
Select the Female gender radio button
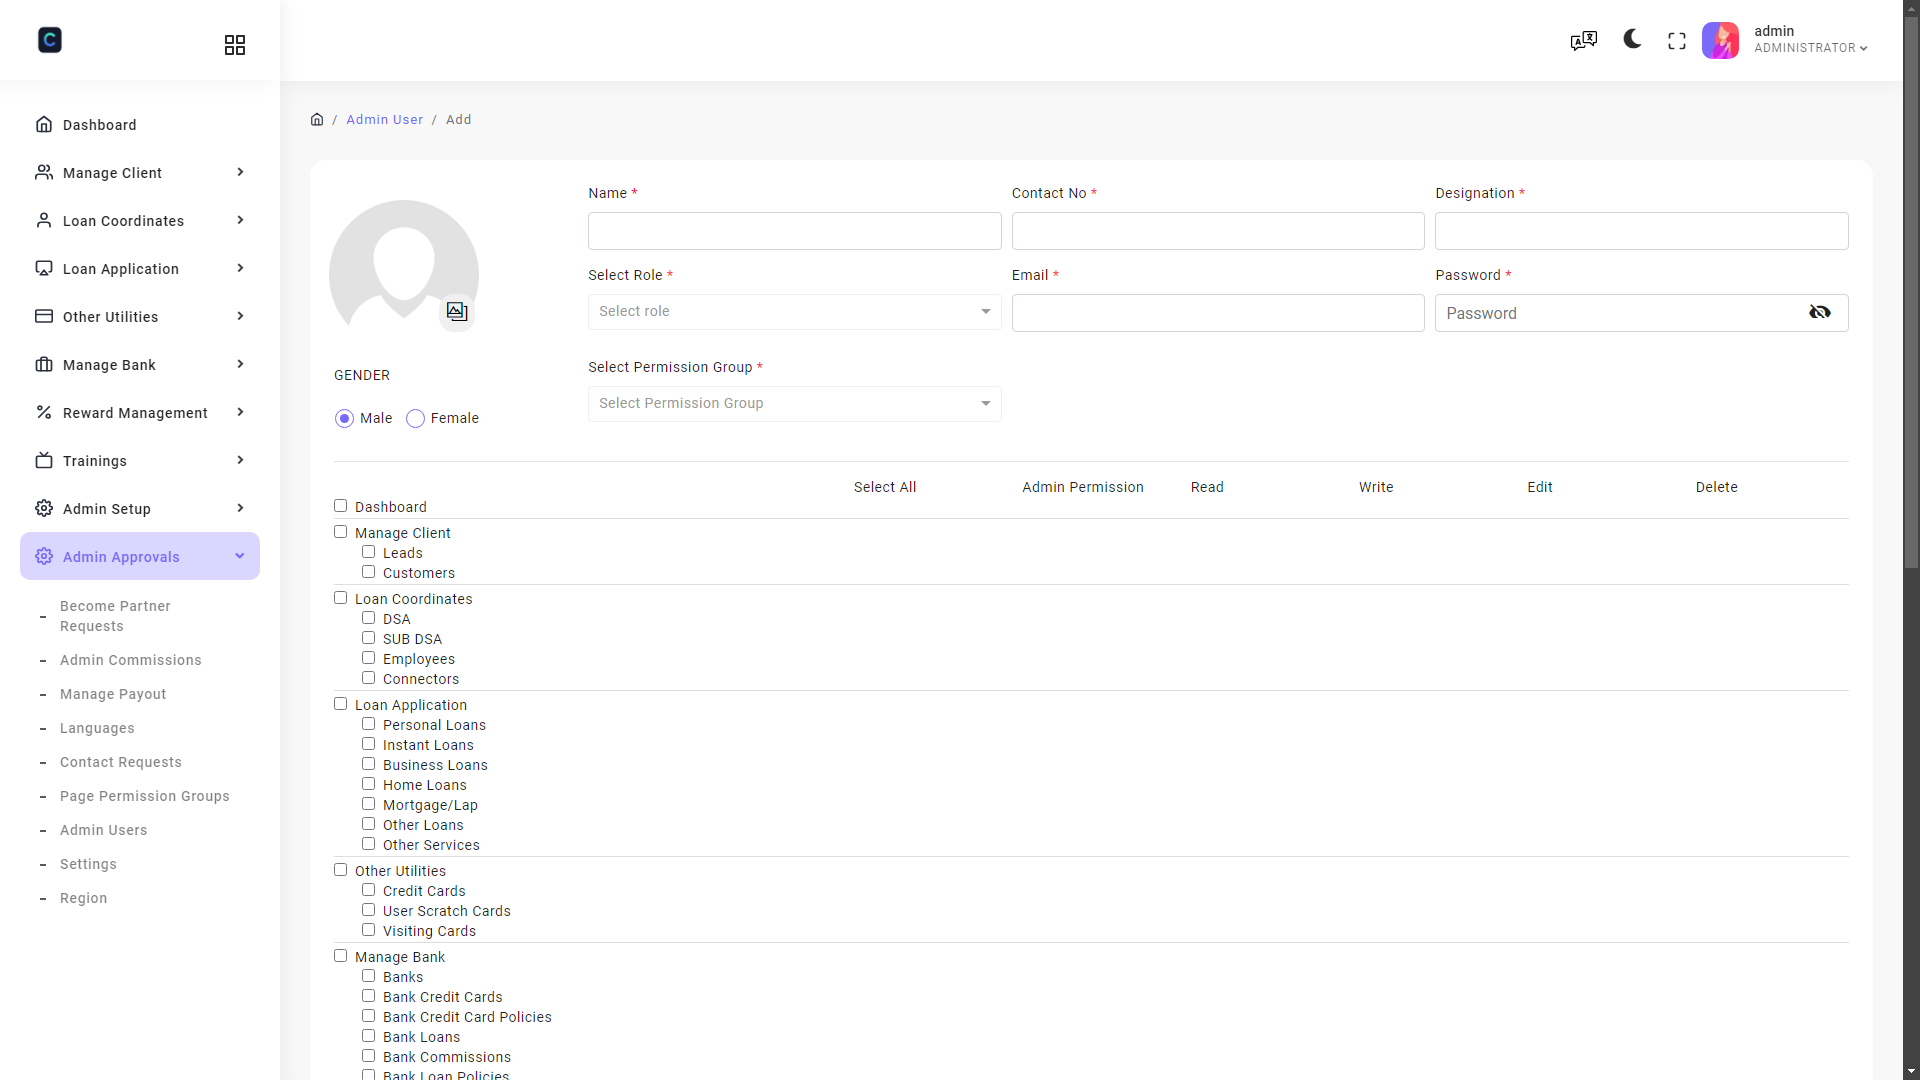pos(414,418)
